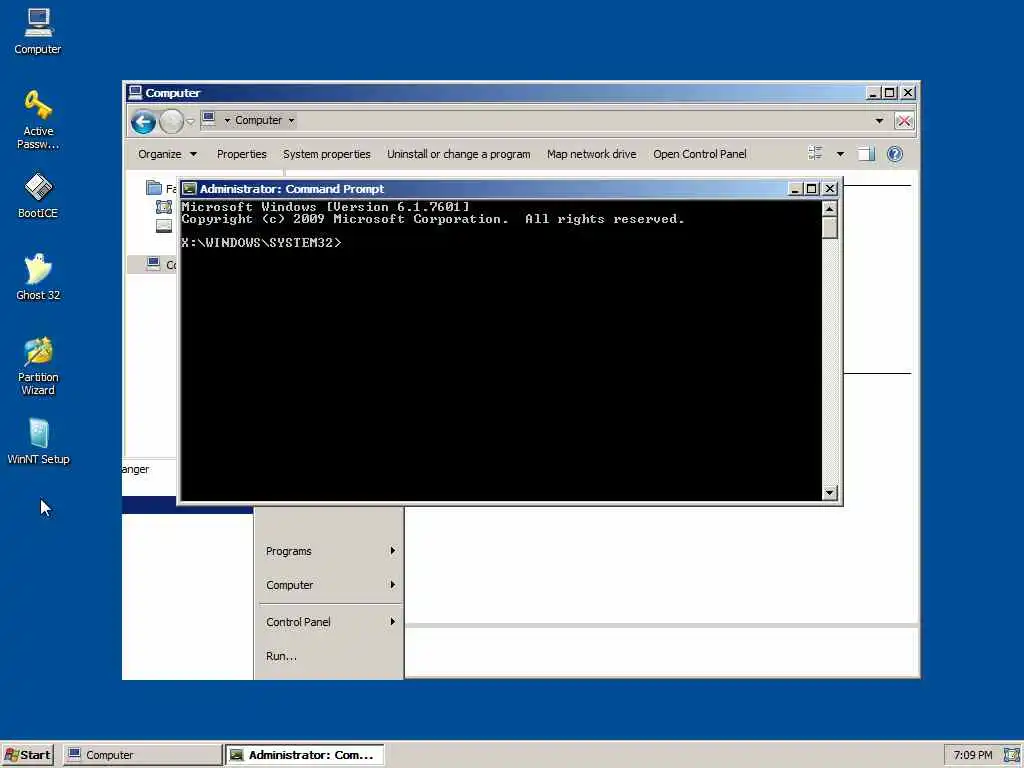Change your view icon in Computer toolbar
This screenshot has height=768, width=1024.
coord(815,153)
